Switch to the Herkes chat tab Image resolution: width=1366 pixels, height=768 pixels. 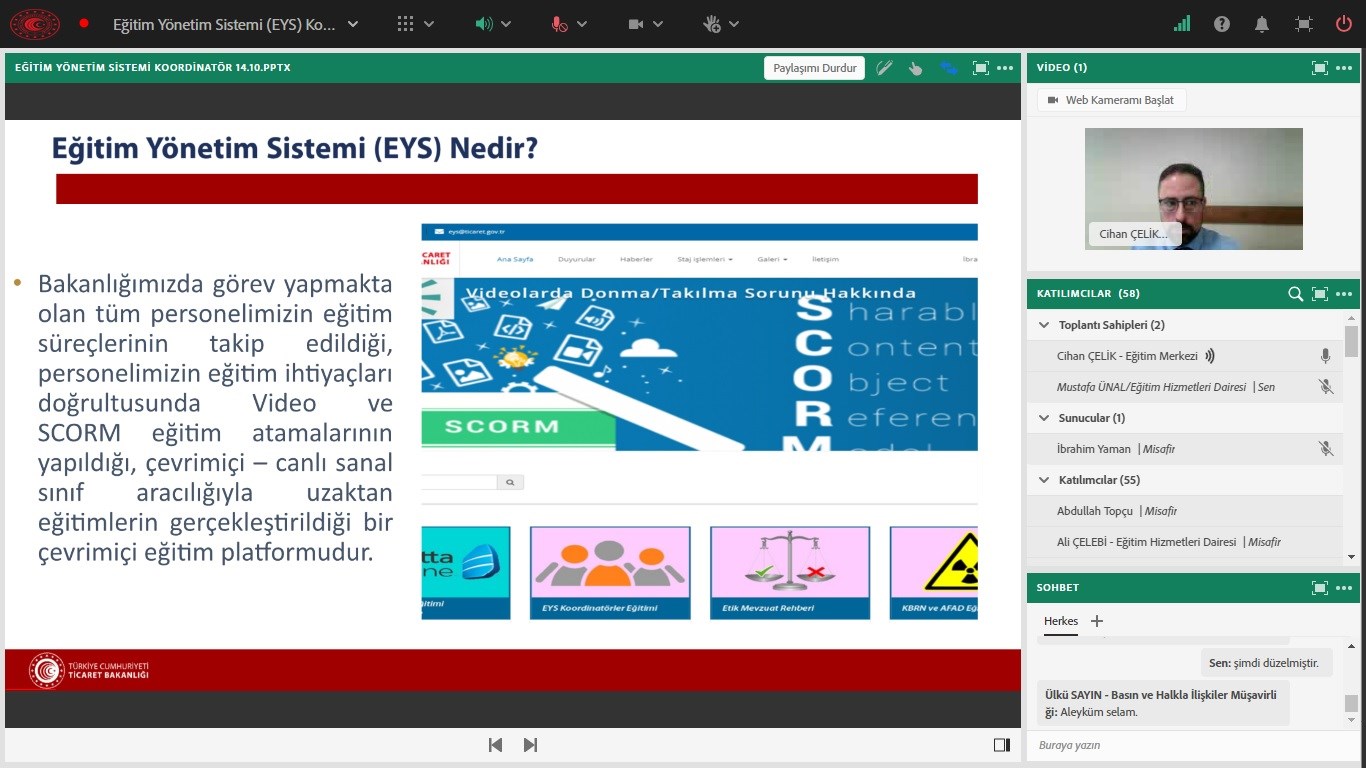(1061, 621)
